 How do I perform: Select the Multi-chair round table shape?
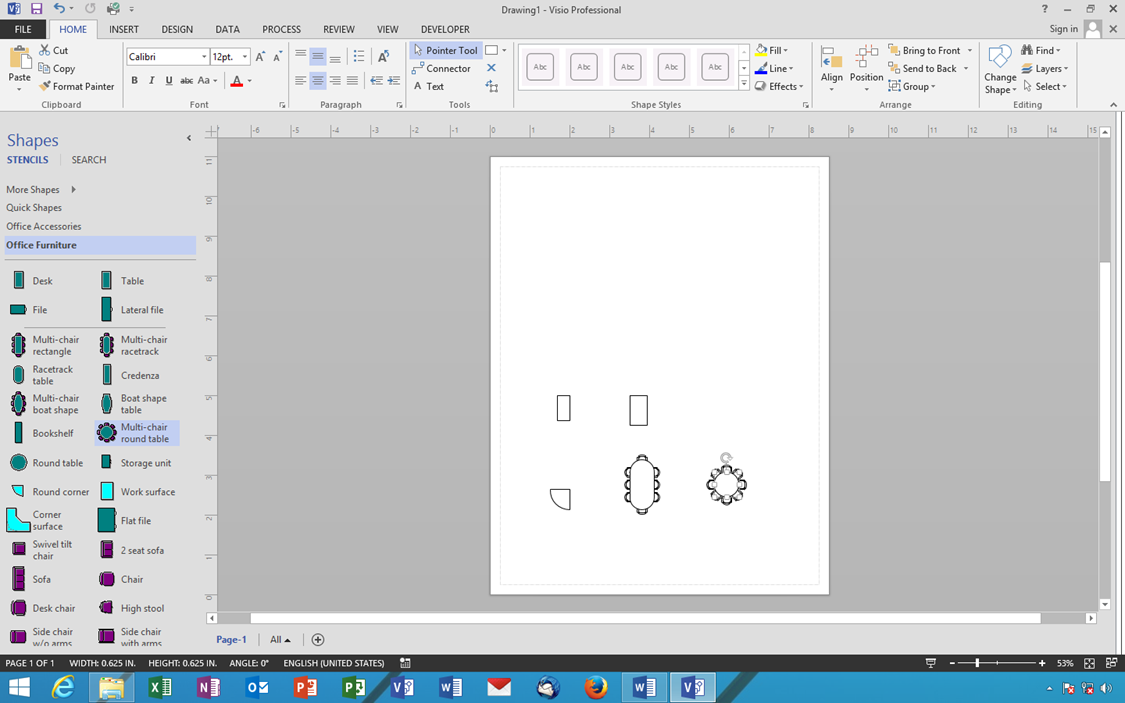click(137, 432)
